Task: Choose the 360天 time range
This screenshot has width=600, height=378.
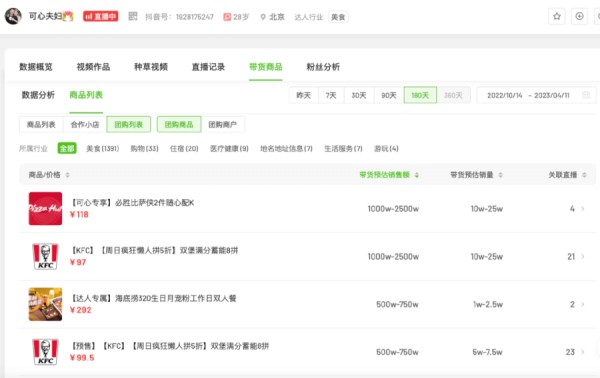Action: (453, 95)
